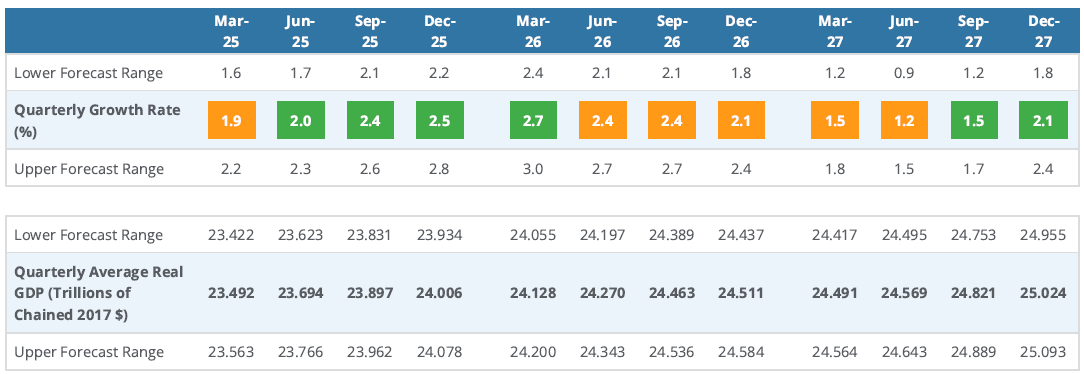The image size is (1084, 374).
Task: Click the GDP value 25.024
Action: [1043, 292]
